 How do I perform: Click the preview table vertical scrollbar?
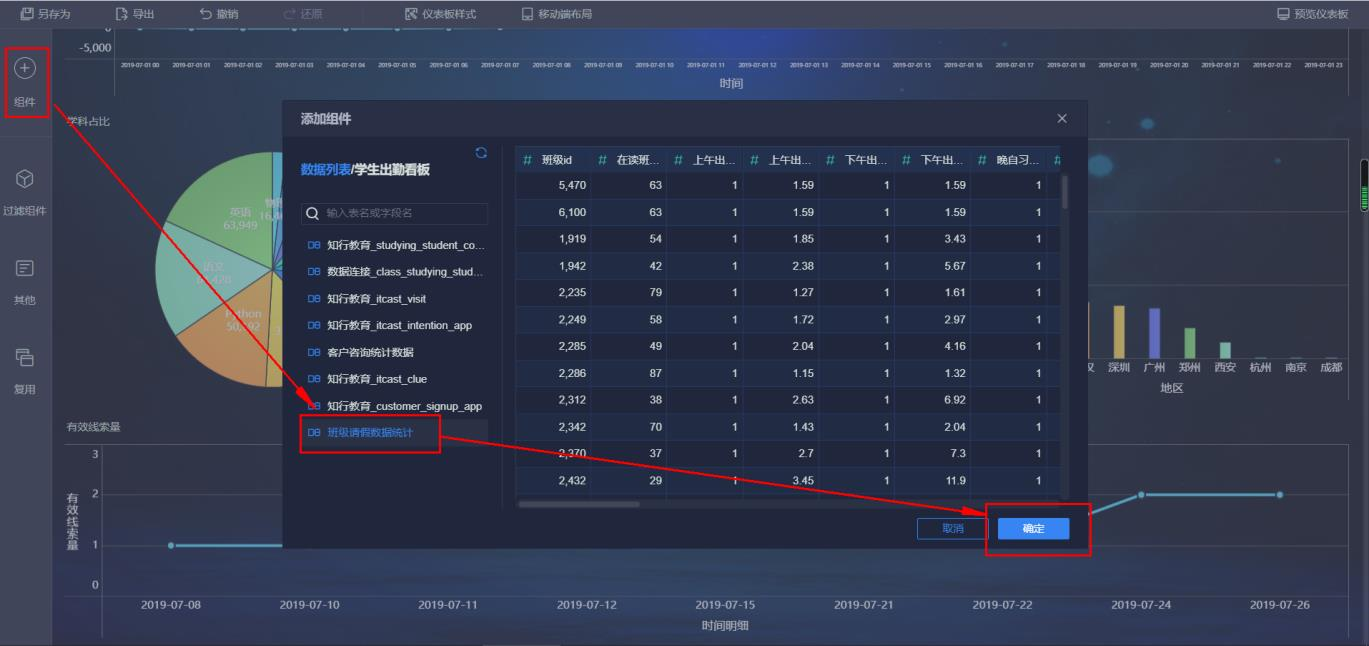coord(1065,190)
